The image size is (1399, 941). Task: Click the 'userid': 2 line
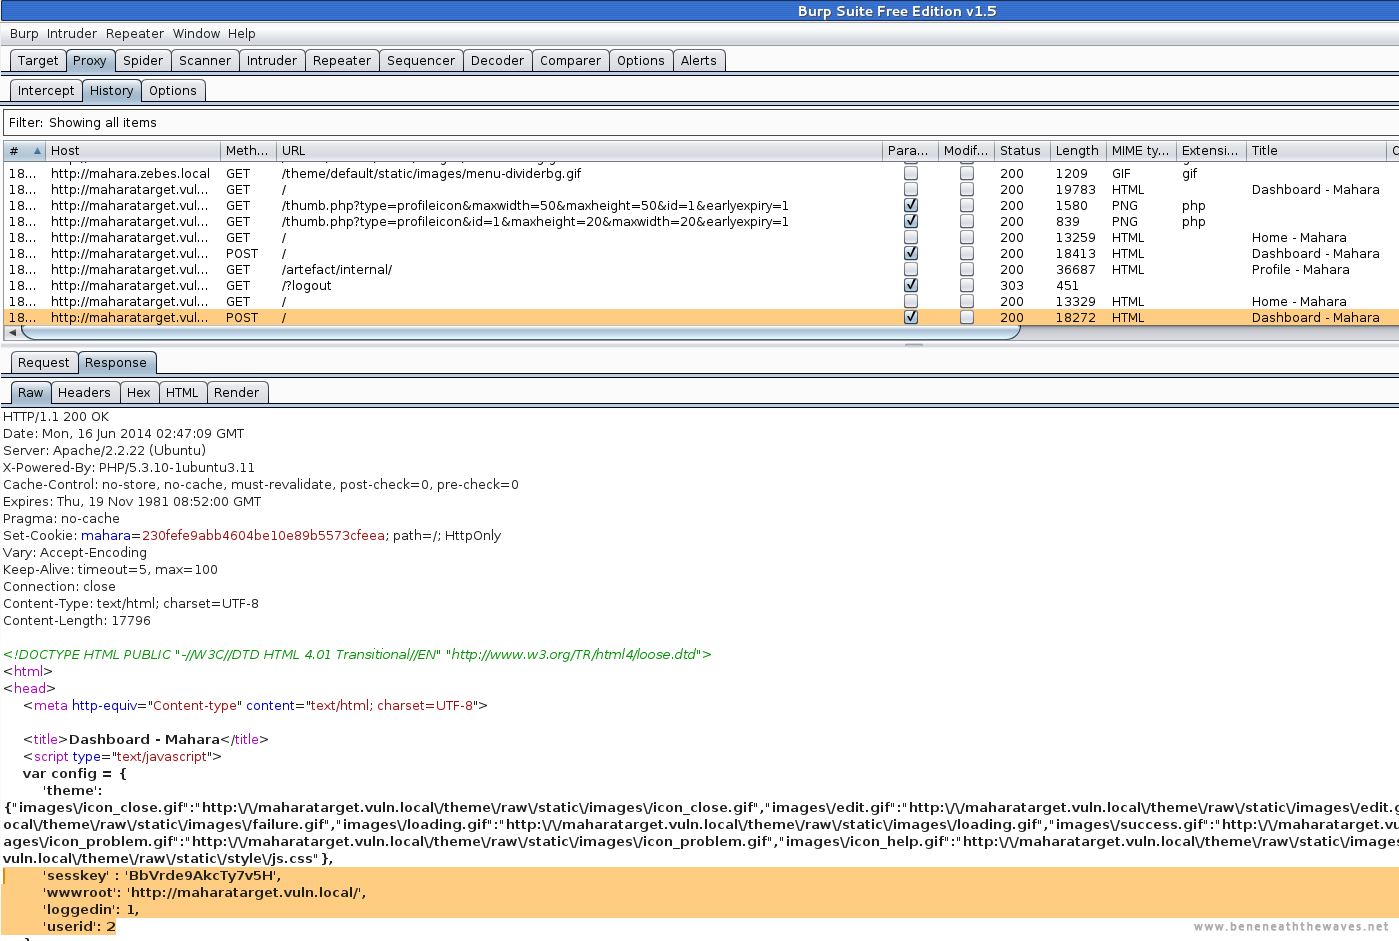[x=79, y=926]
